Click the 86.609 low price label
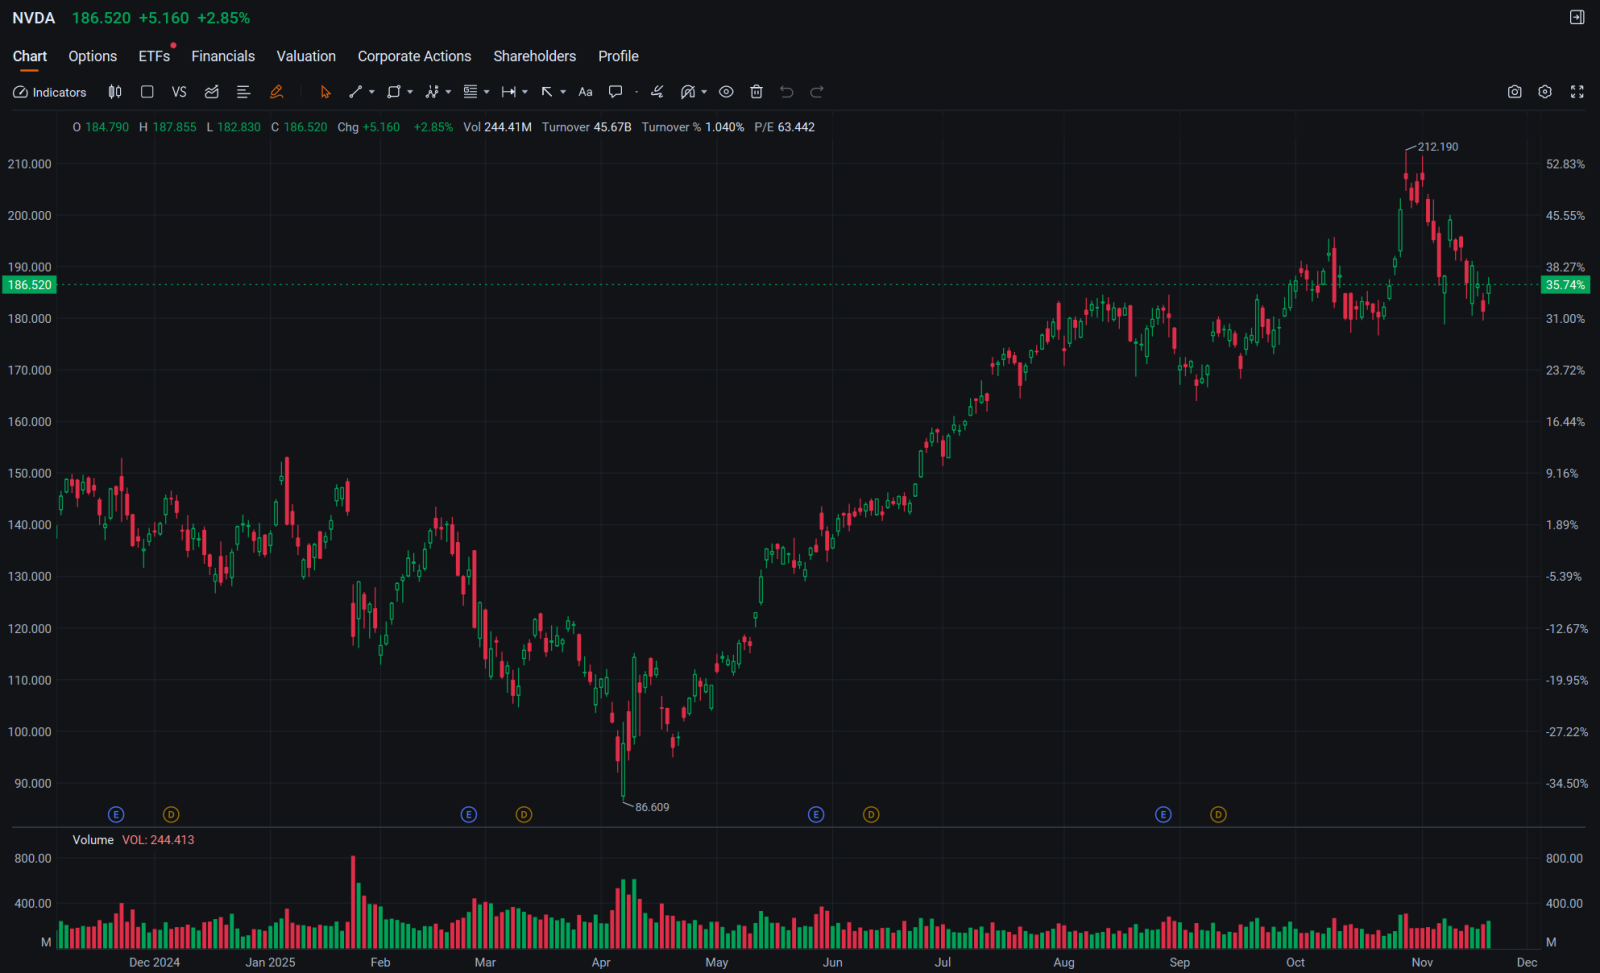This screenshot has height=973, width=1600. [x=652, y=807]
